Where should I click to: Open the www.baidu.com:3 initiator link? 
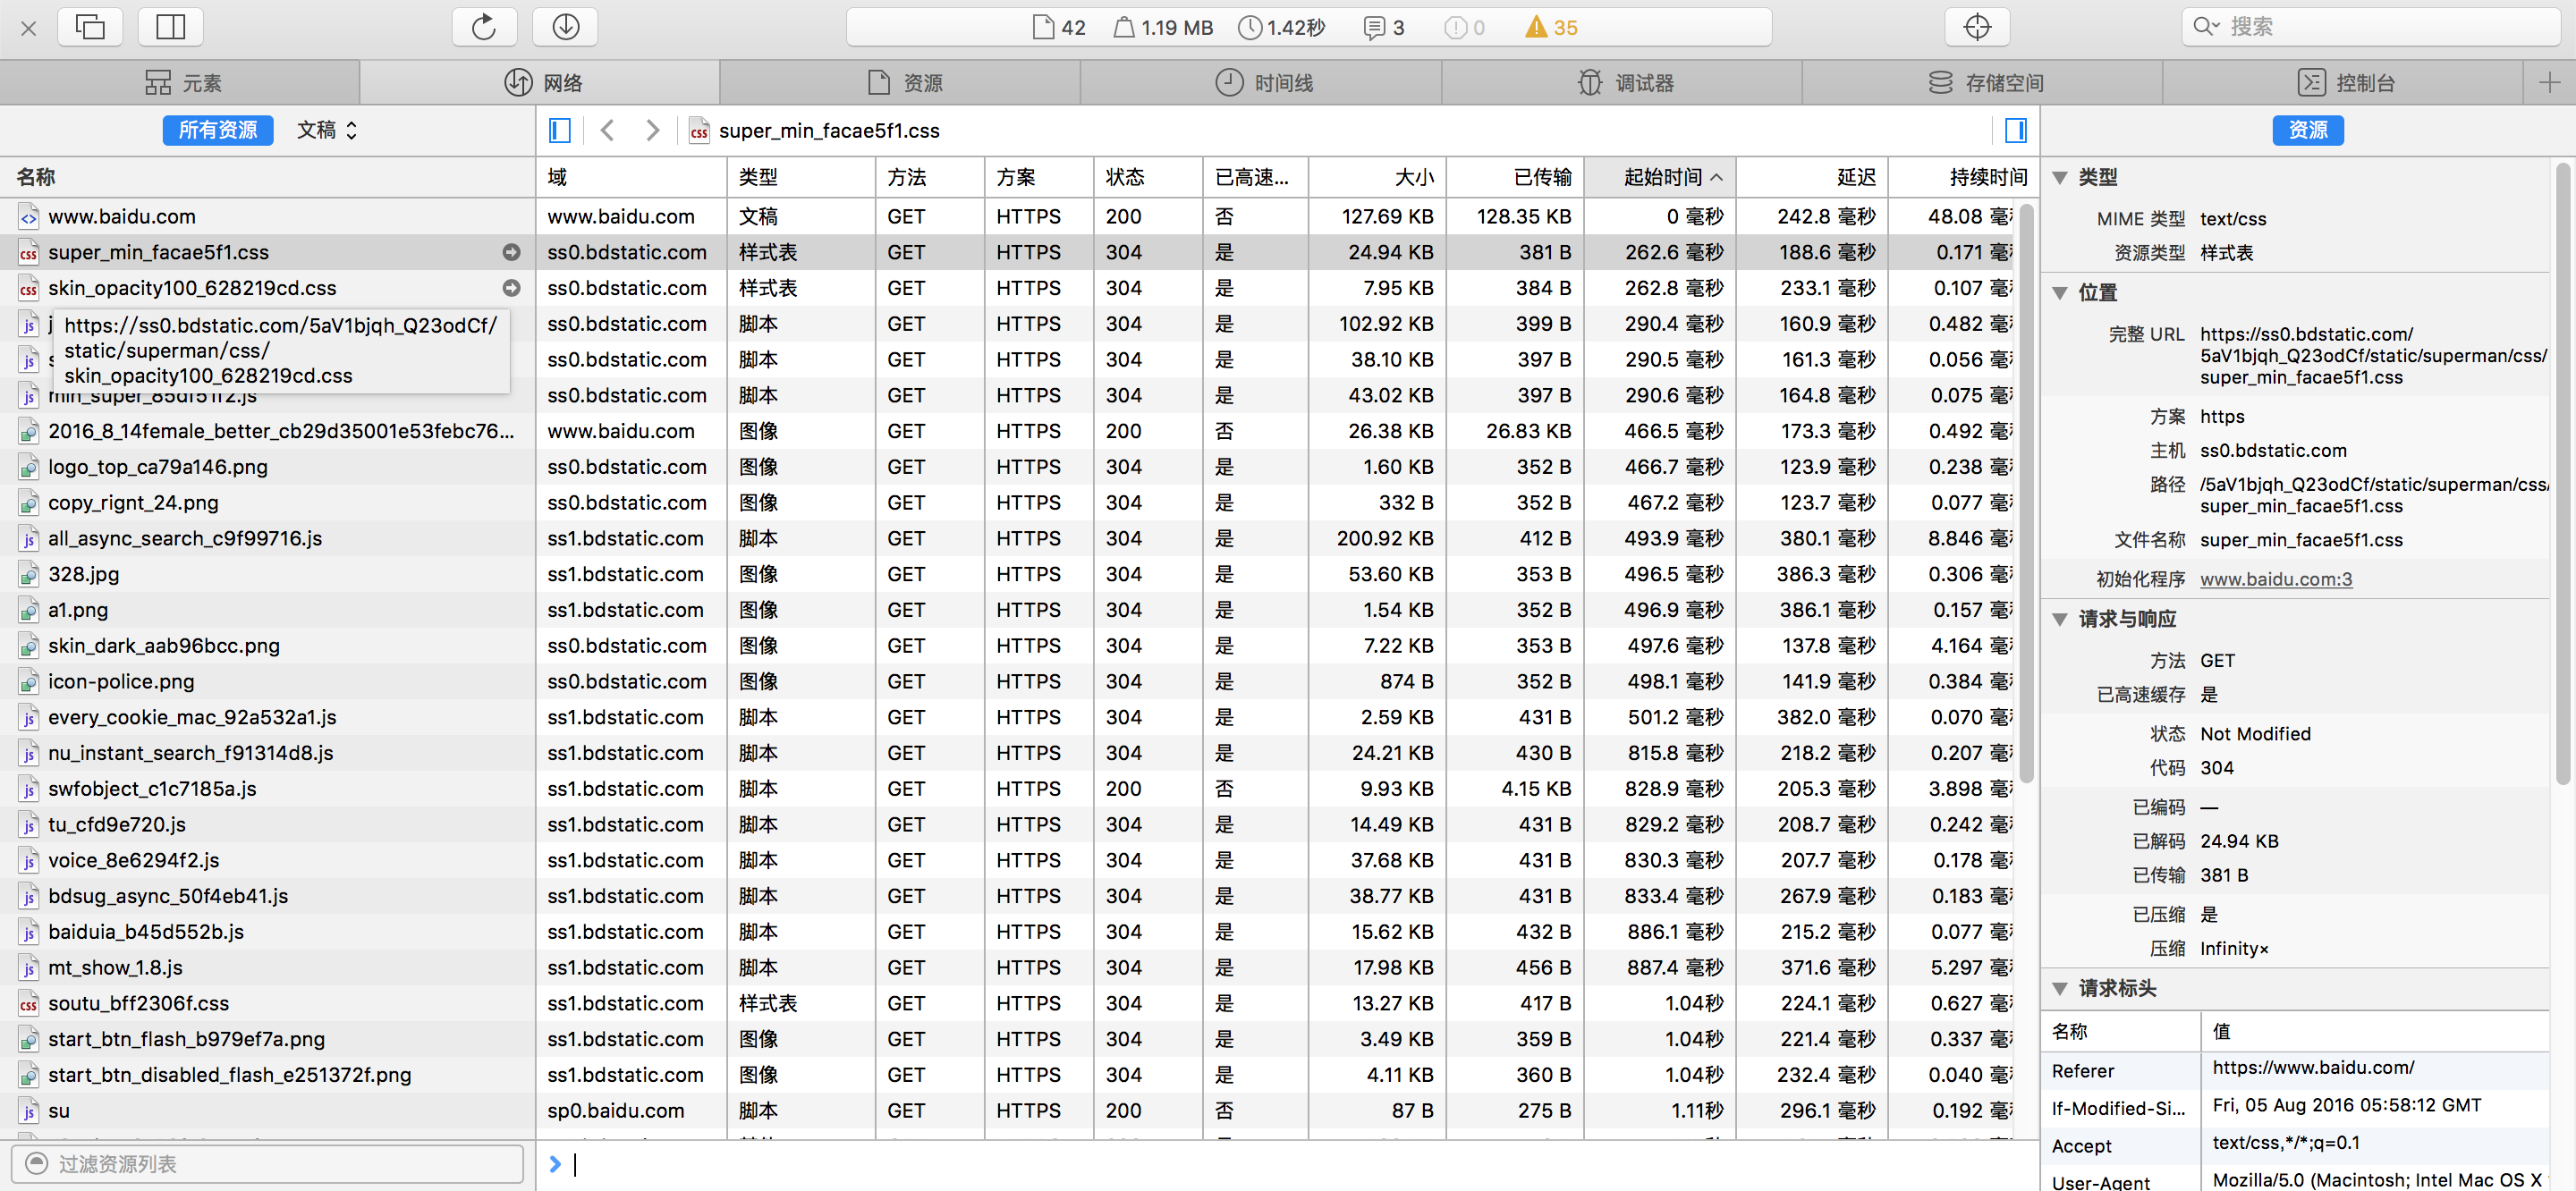[x=2276, y=579]
